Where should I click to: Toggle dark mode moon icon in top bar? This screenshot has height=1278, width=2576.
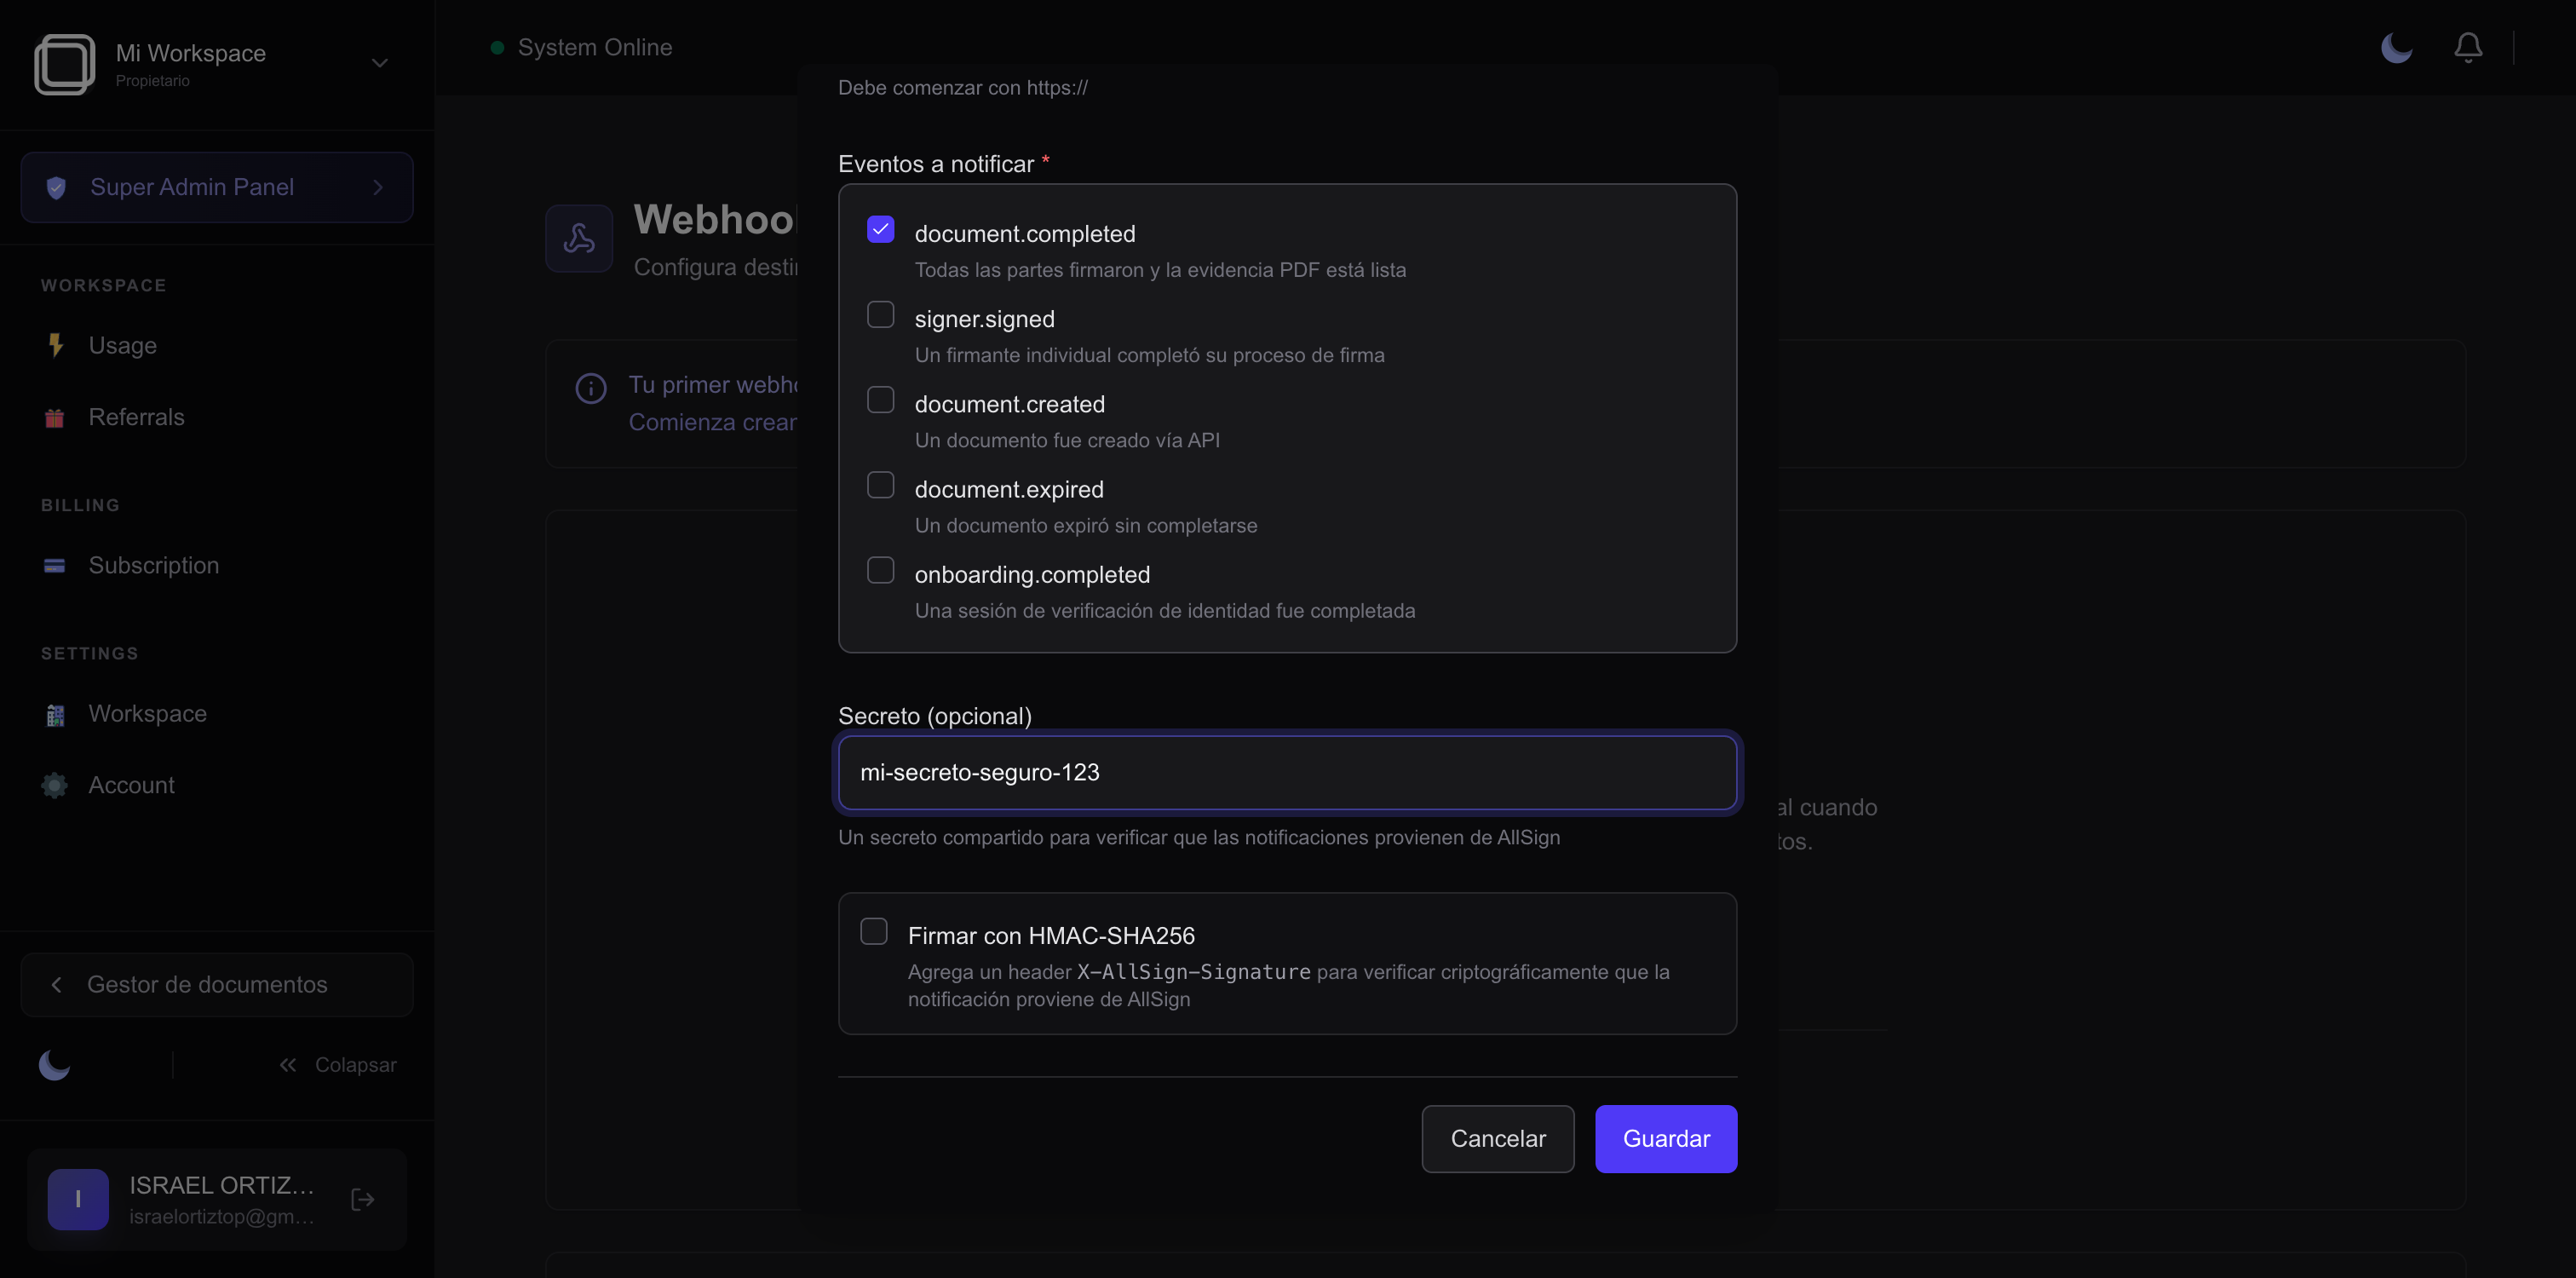coord(2396,47)
